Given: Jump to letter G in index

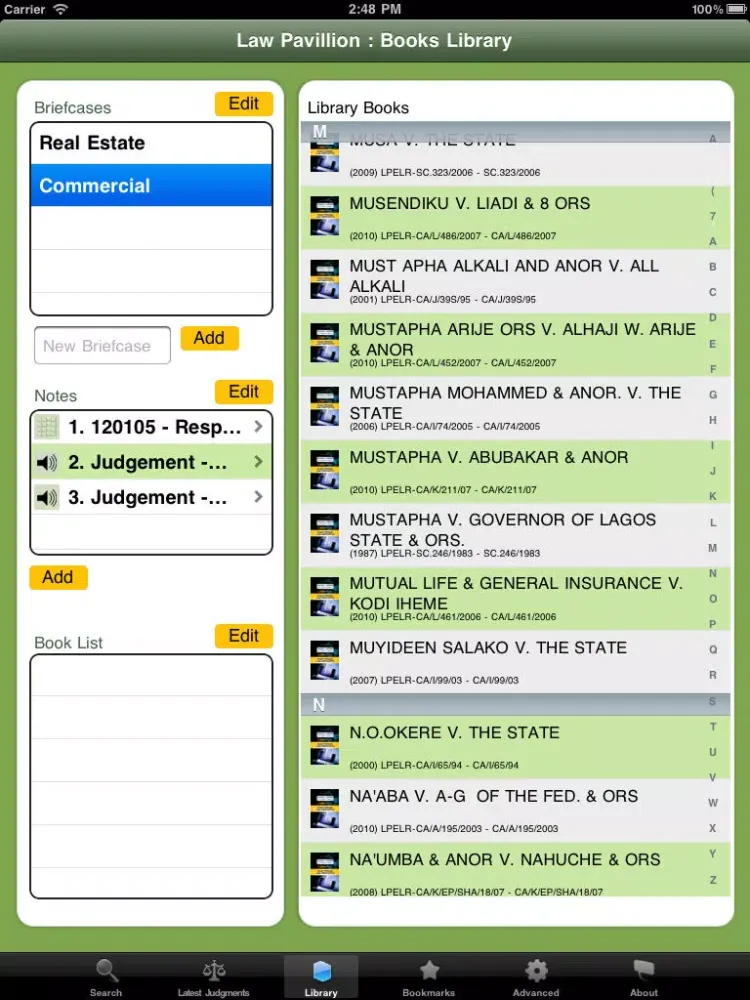Looking at the screenshot, I should [712, 394].
